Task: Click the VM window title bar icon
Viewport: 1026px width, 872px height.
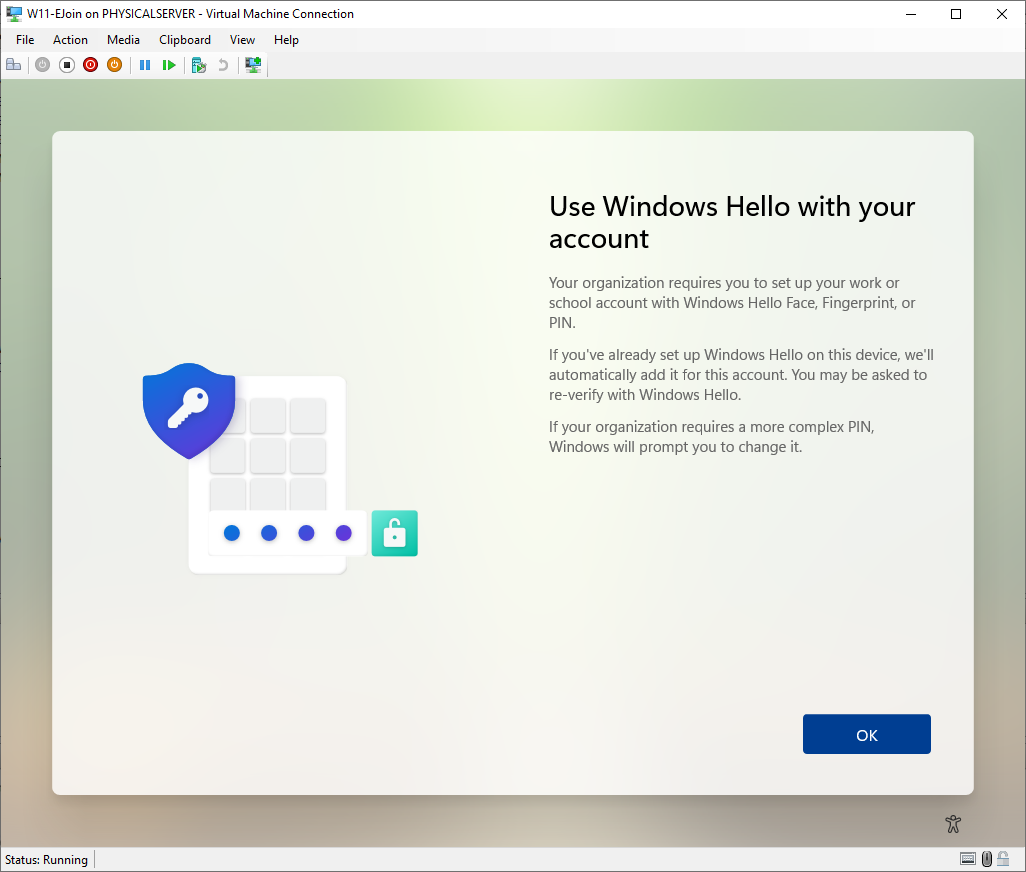Action: (14, 14)
